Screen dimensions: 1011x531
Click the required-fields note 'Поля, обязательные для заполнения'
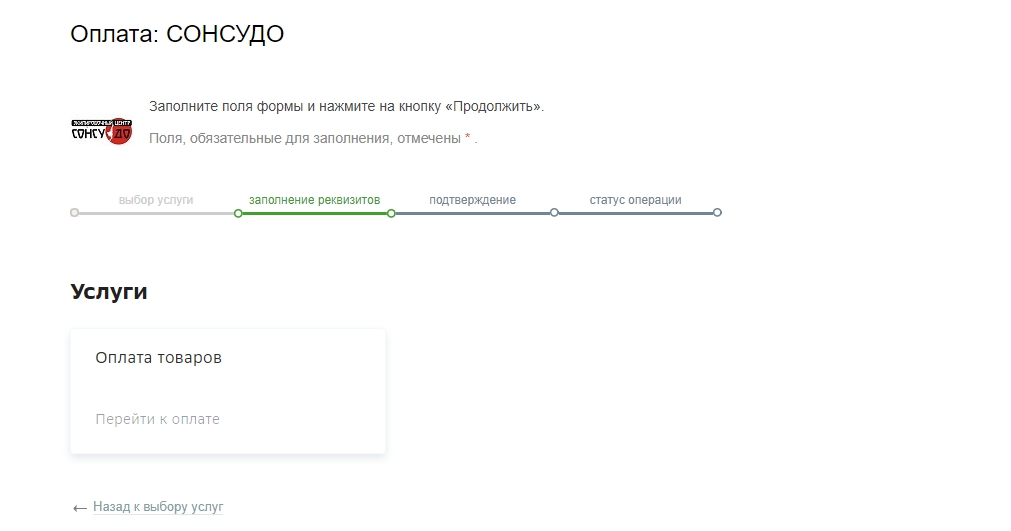click(271, 138)
